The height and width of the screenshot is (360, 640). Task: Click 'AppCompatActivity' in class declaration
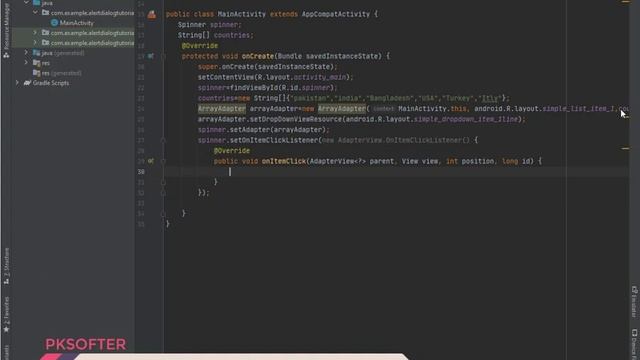coord(336,14)
